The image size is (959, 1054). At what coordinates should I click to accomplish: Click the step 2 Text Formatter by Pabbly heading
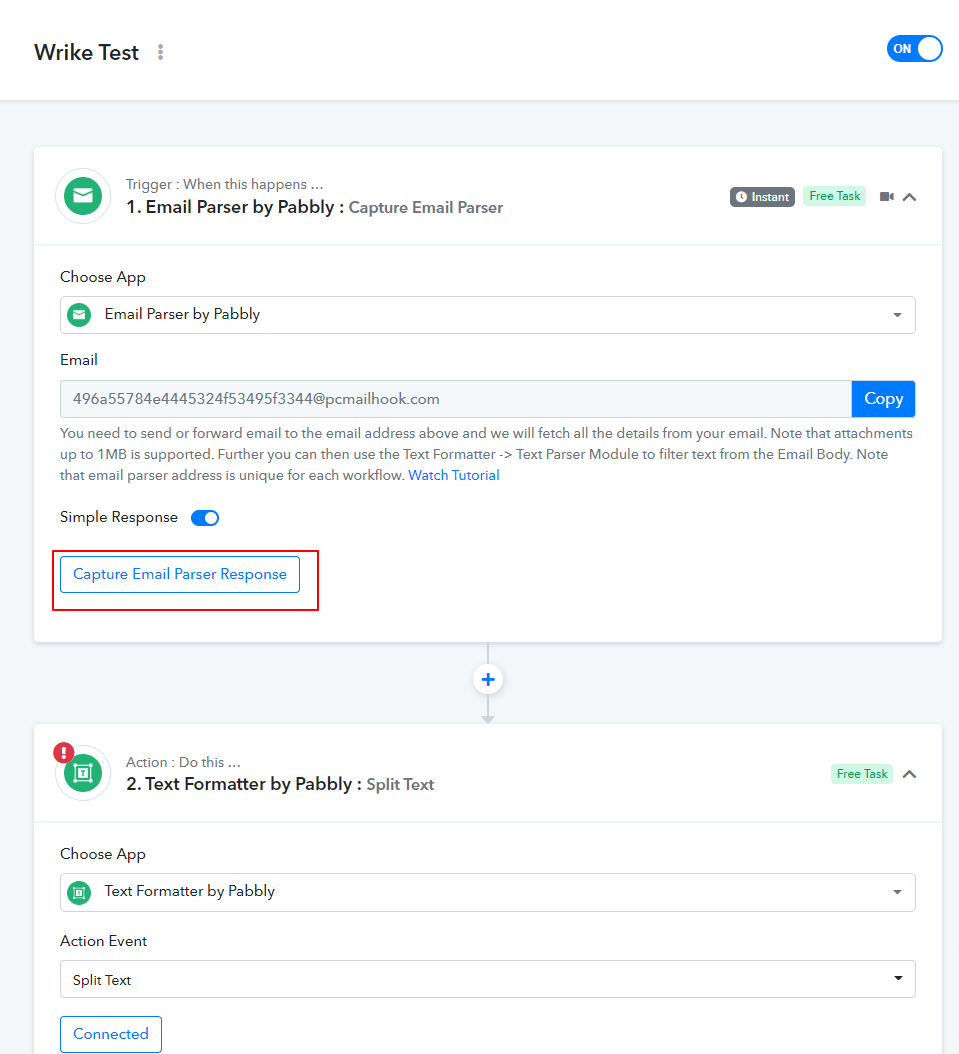(280, 784)
